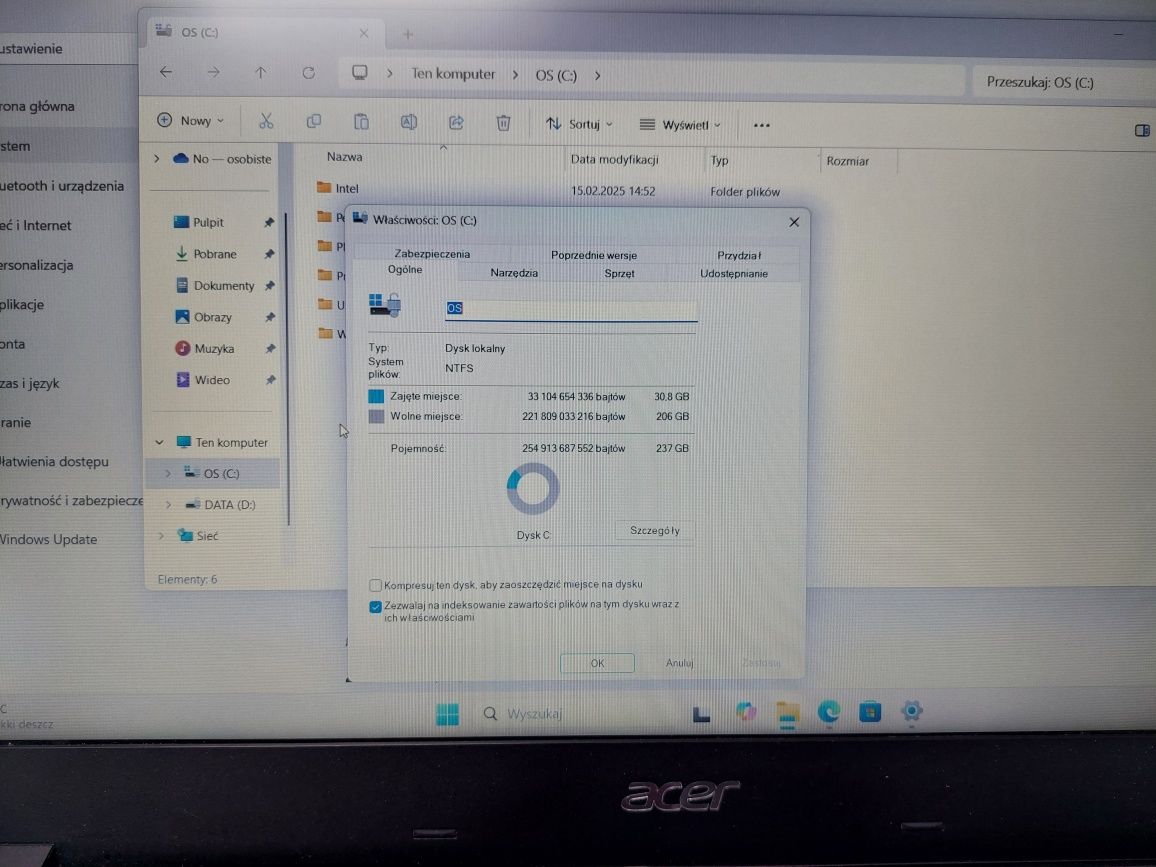This screenshot has height=867, width=1156.
Task: Collapse the Ten komputer tree node
Action: 159,442
